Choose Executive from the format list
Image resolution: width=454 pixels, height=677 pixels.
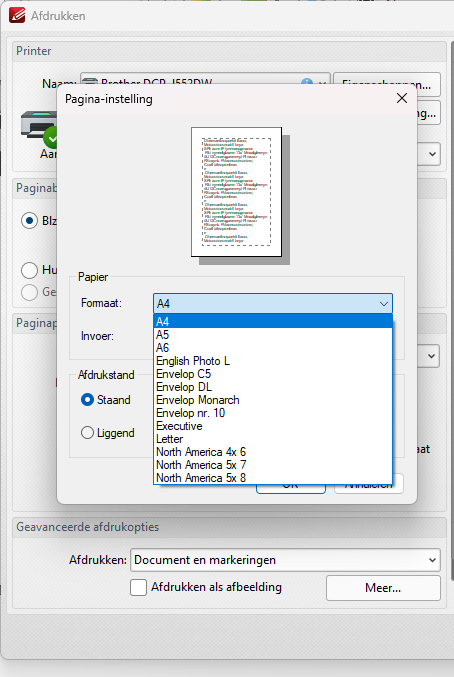coord(273,426)
